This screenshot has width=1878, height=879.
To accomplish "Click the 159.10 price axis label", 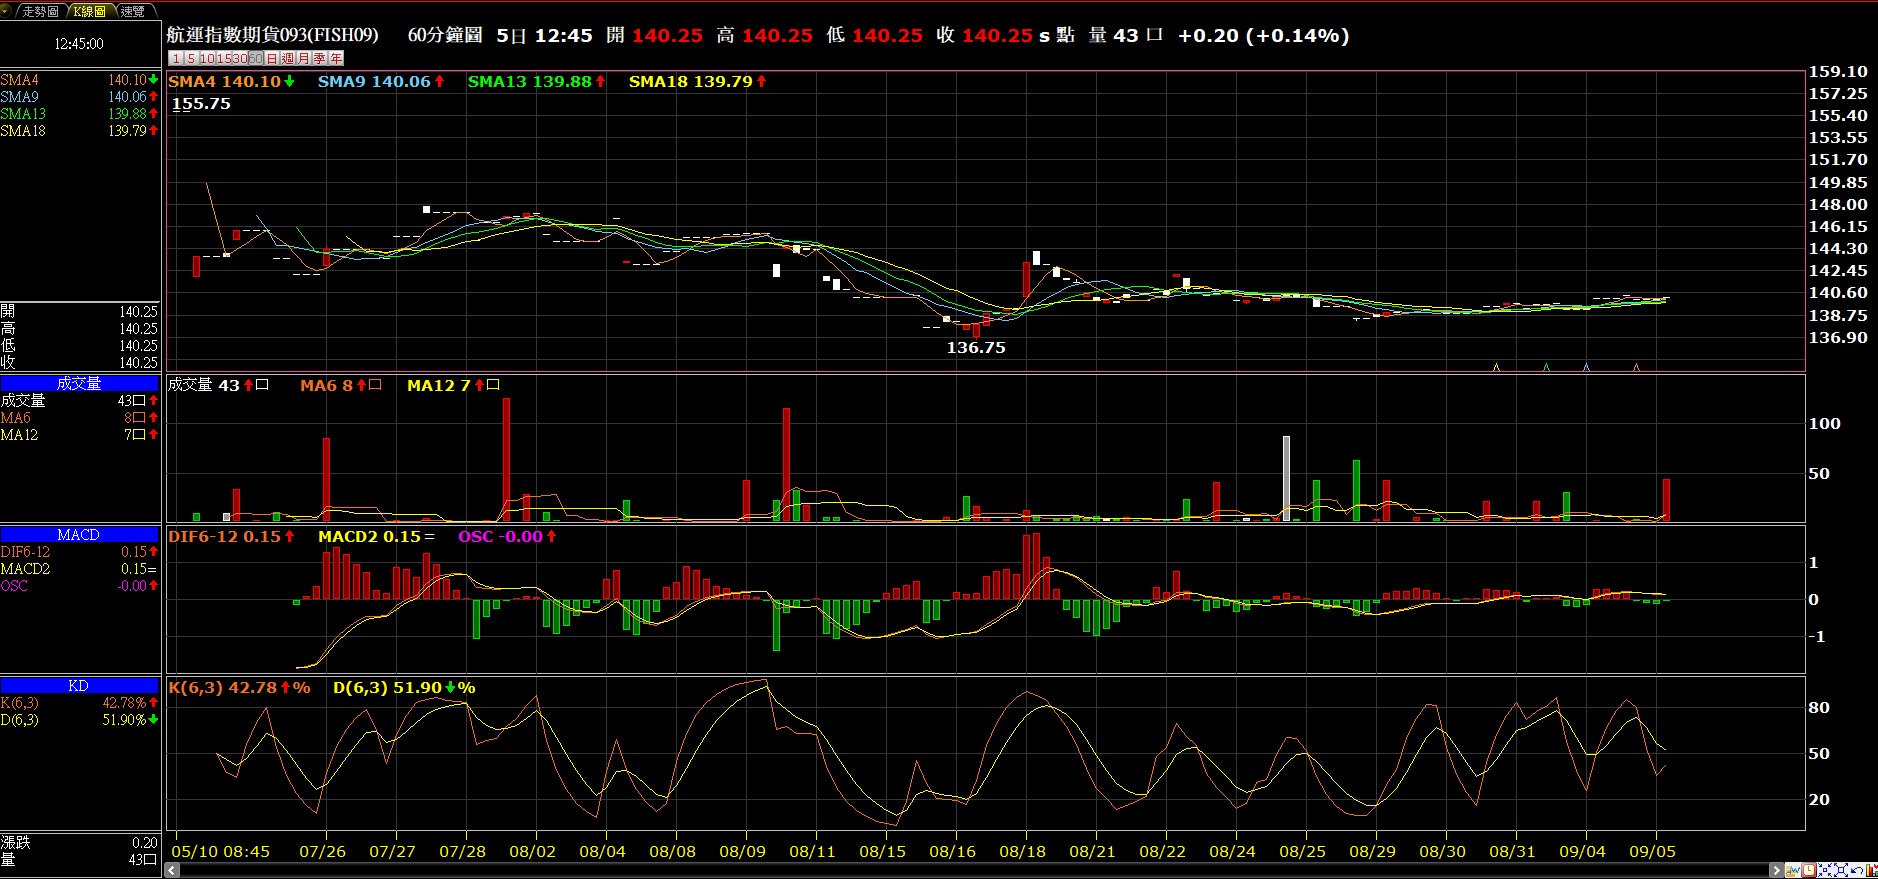I will pyautogui.click(x=1838, y=72).
